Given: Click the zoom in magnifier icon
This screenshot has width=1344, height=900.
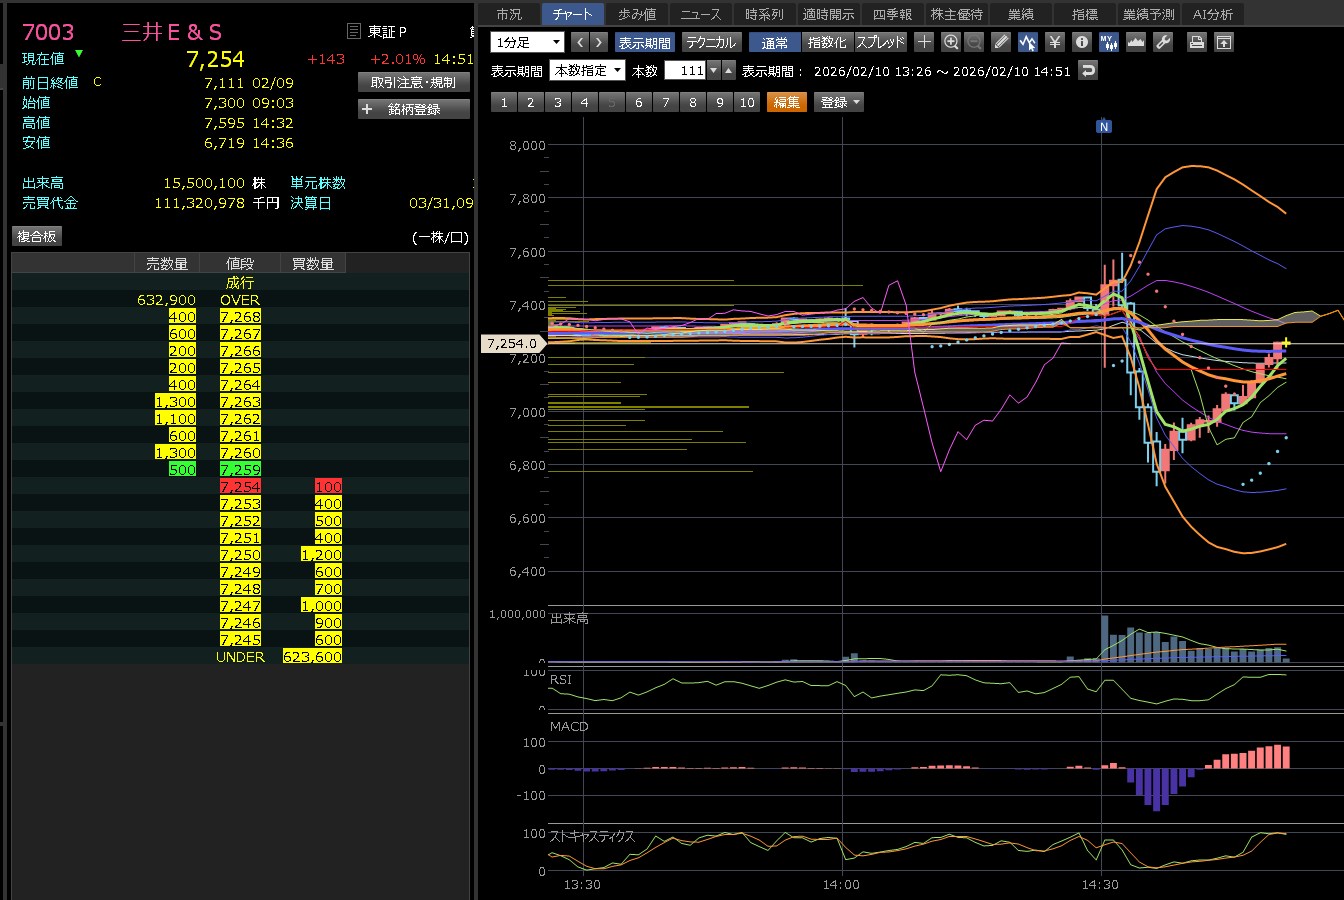Looking at the screenshot, I should tap(951, 42).
